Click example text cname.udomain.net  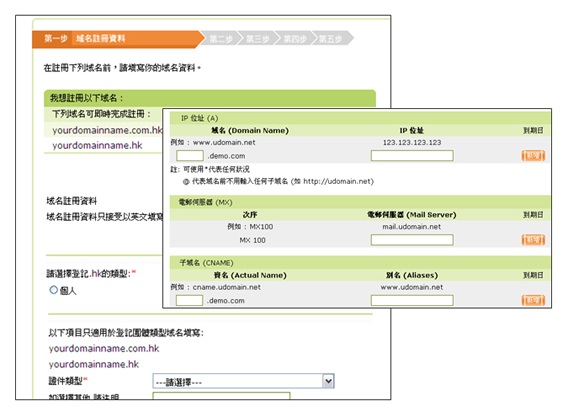[x=226, y=287]
